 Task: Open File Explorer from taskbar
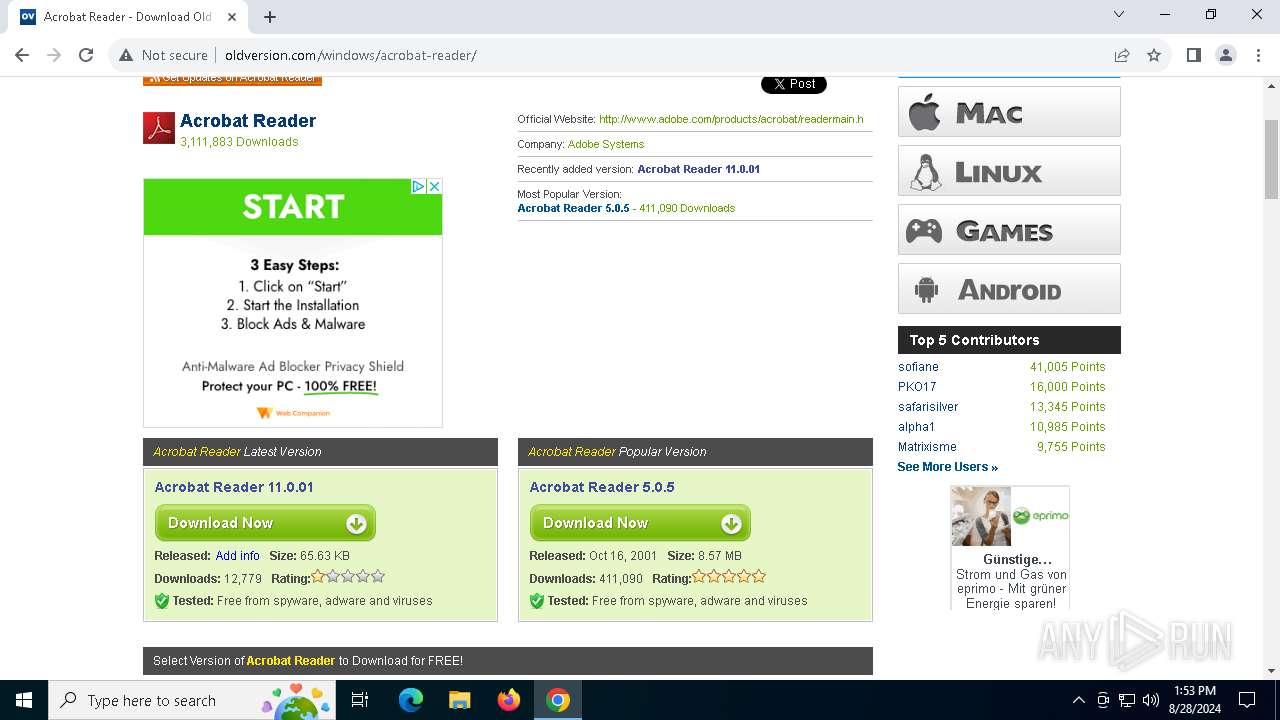(459, 700)
